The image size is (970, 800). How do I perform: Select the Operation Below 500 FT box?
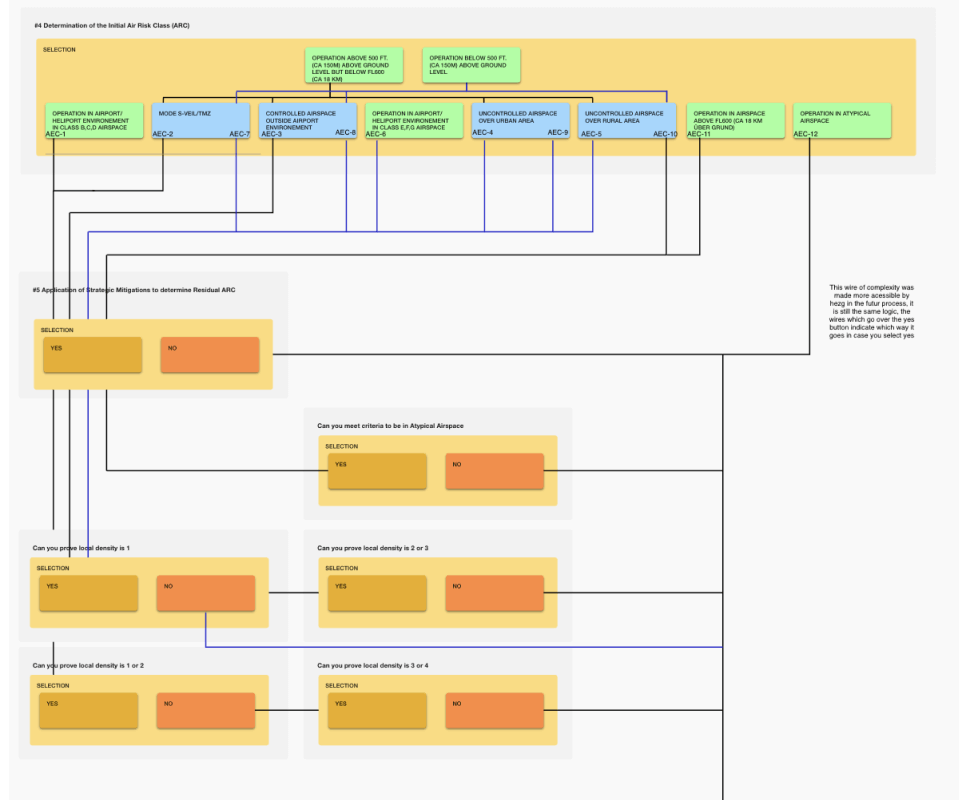coord(471,66)
